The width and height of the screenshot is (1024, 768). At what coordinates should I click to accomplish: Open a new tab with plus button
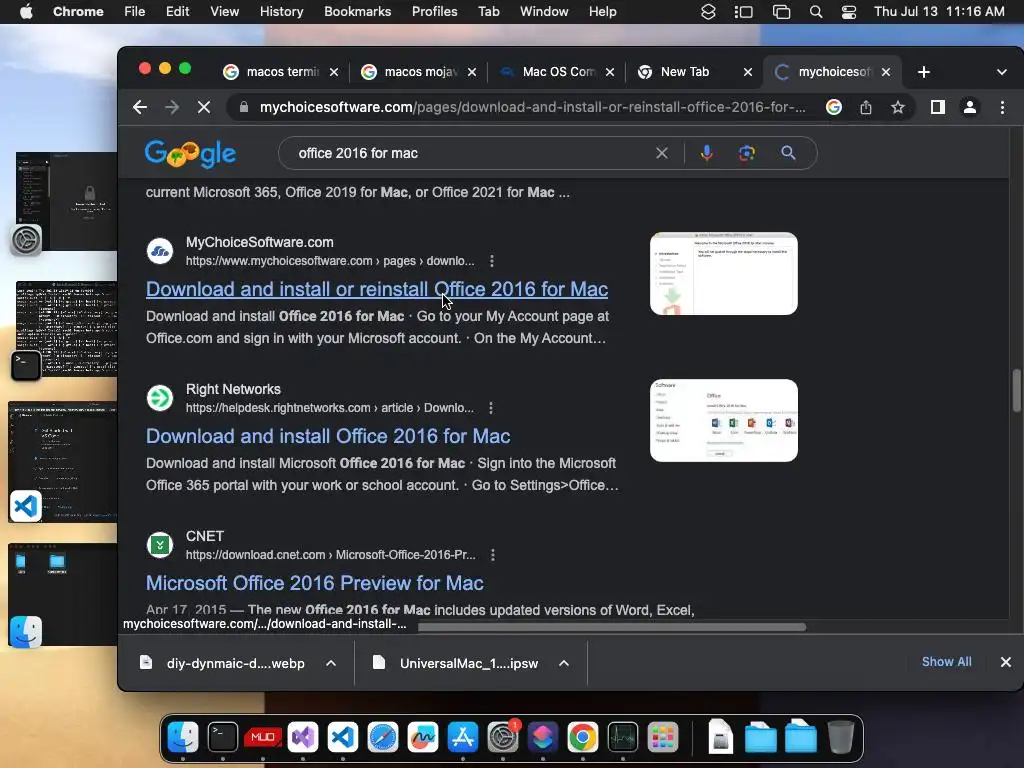923,72
